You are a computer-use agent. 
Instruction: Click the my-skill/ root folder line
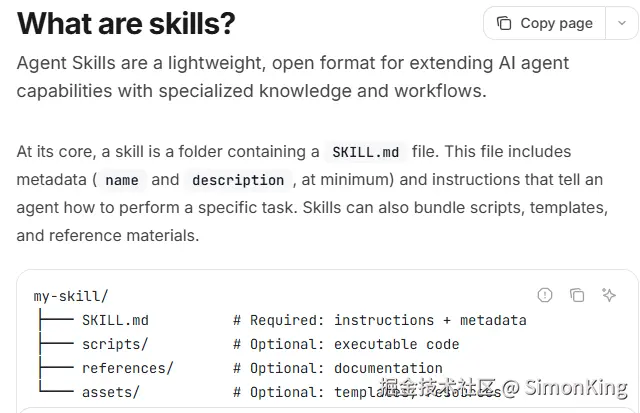click(71, 296)
